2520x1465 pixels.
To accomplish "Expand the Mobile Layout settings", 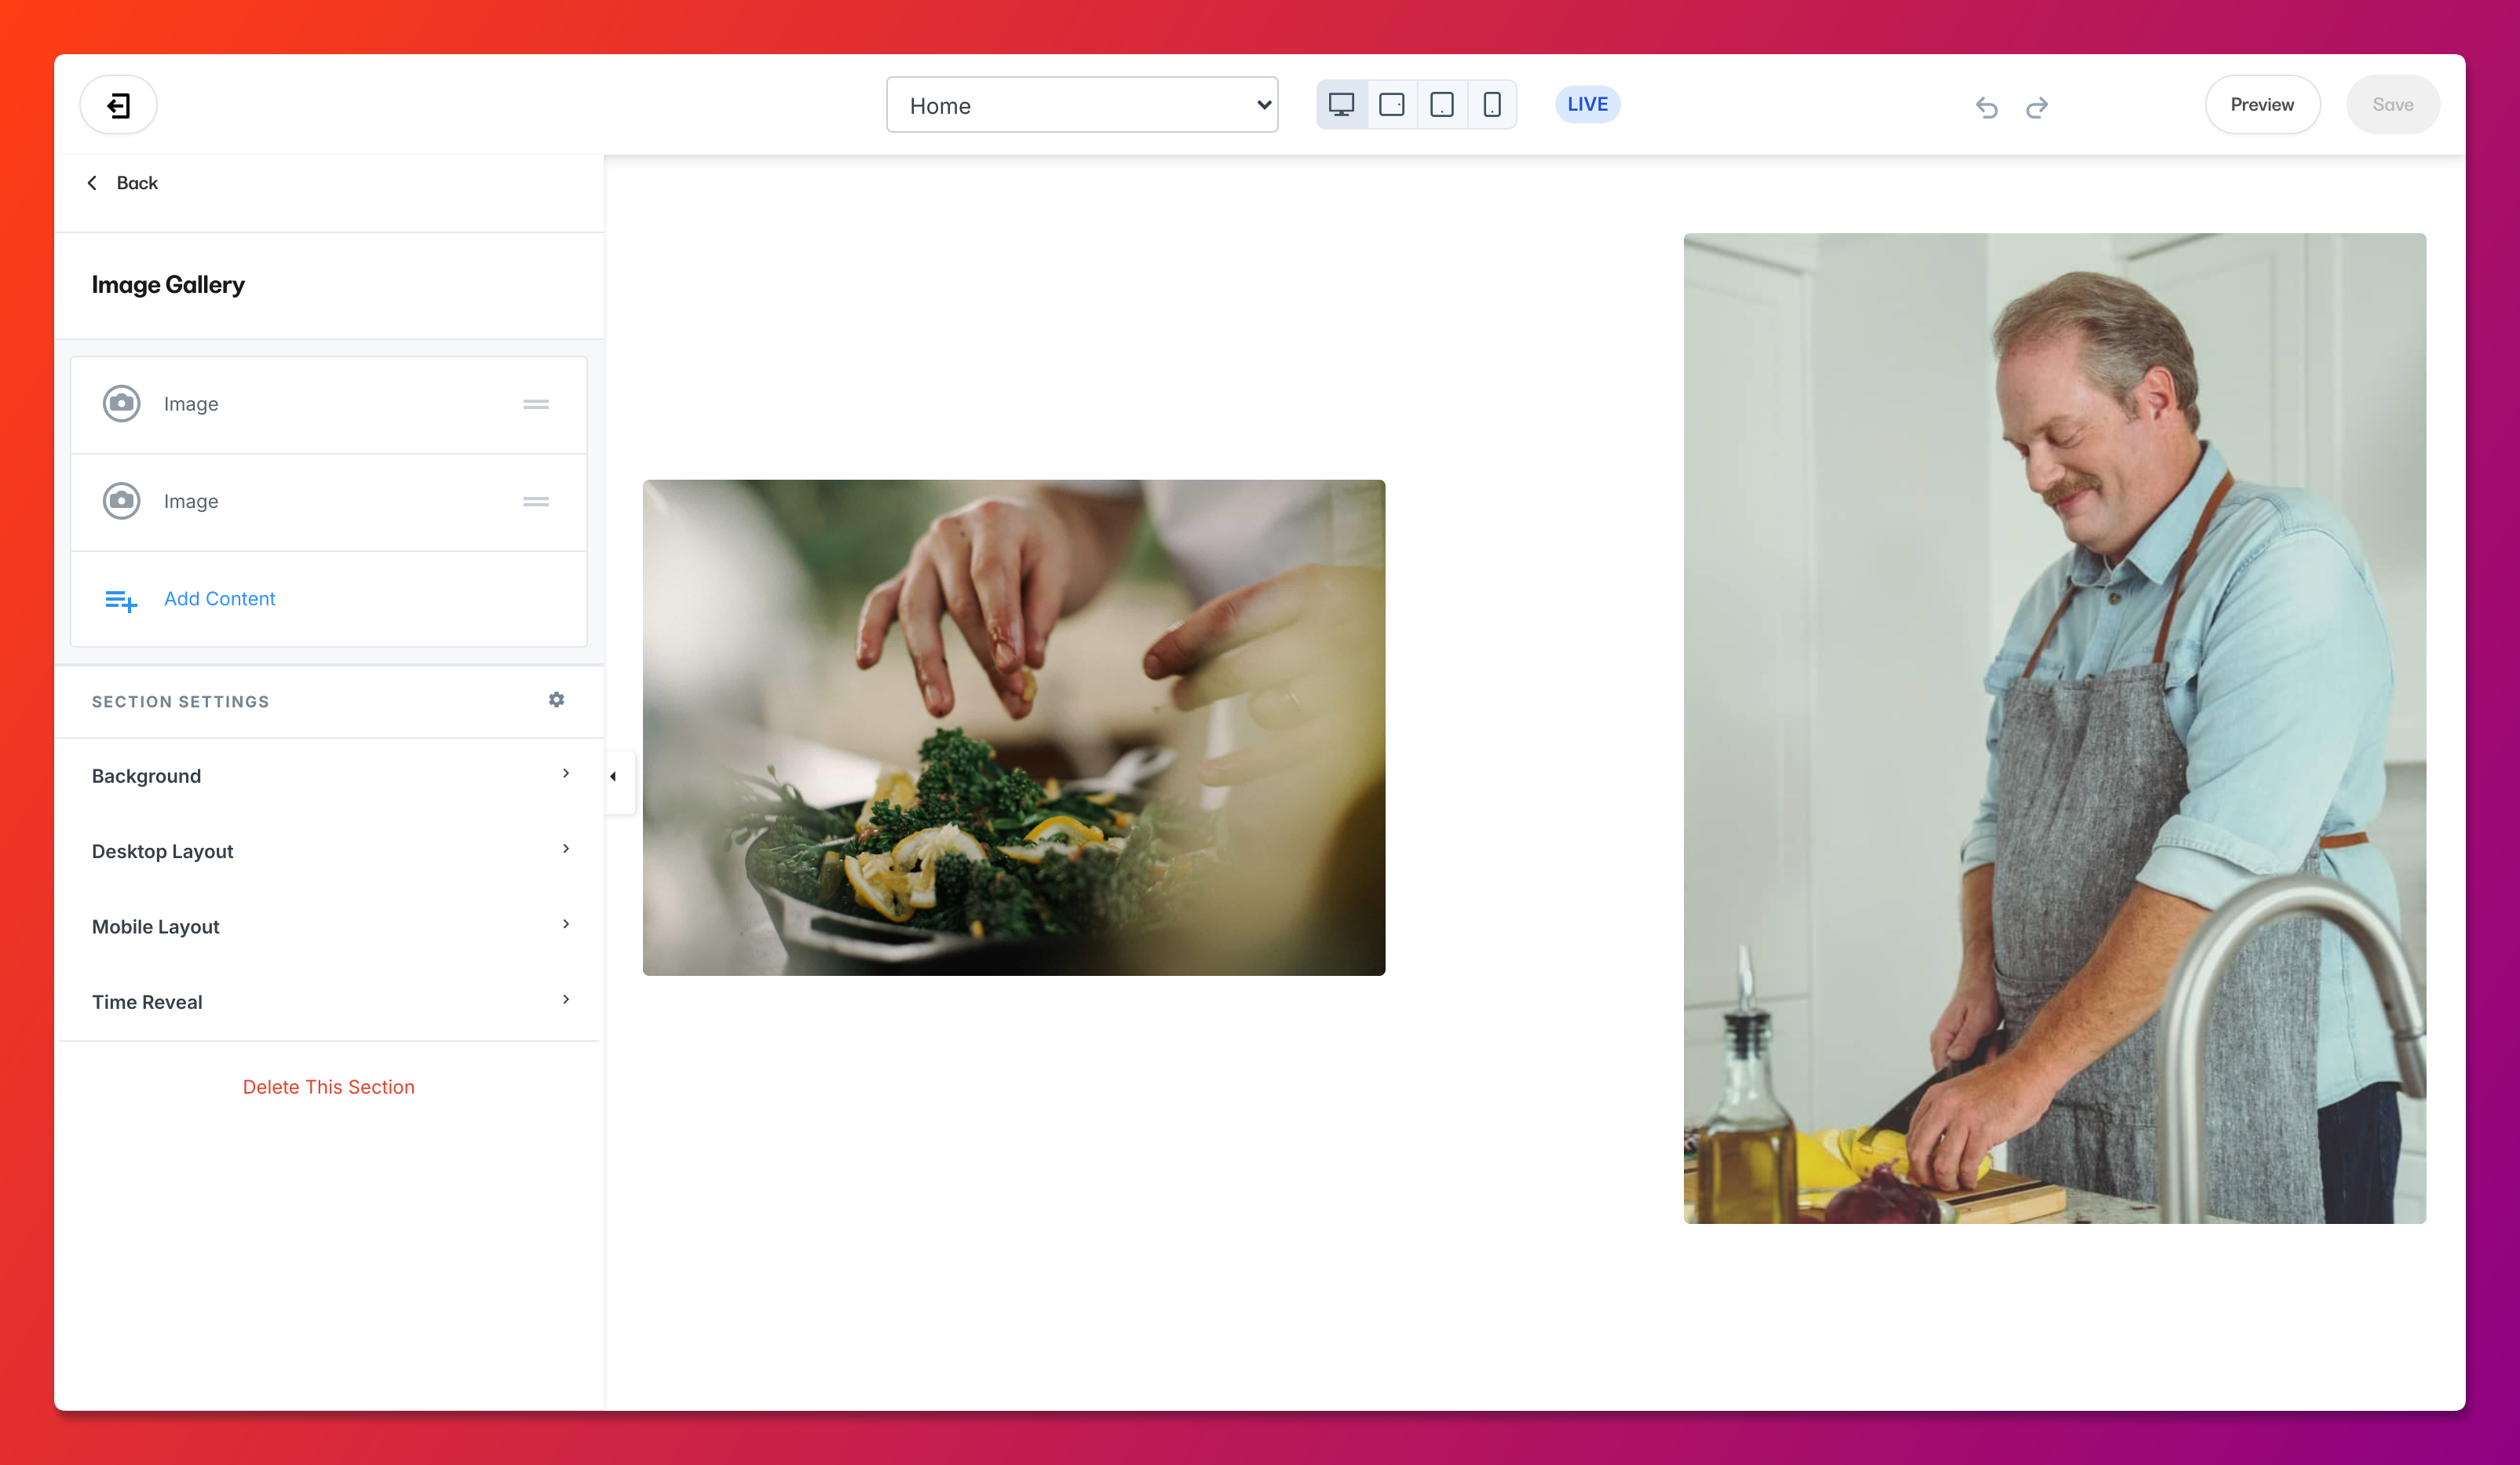I will 329,927.
